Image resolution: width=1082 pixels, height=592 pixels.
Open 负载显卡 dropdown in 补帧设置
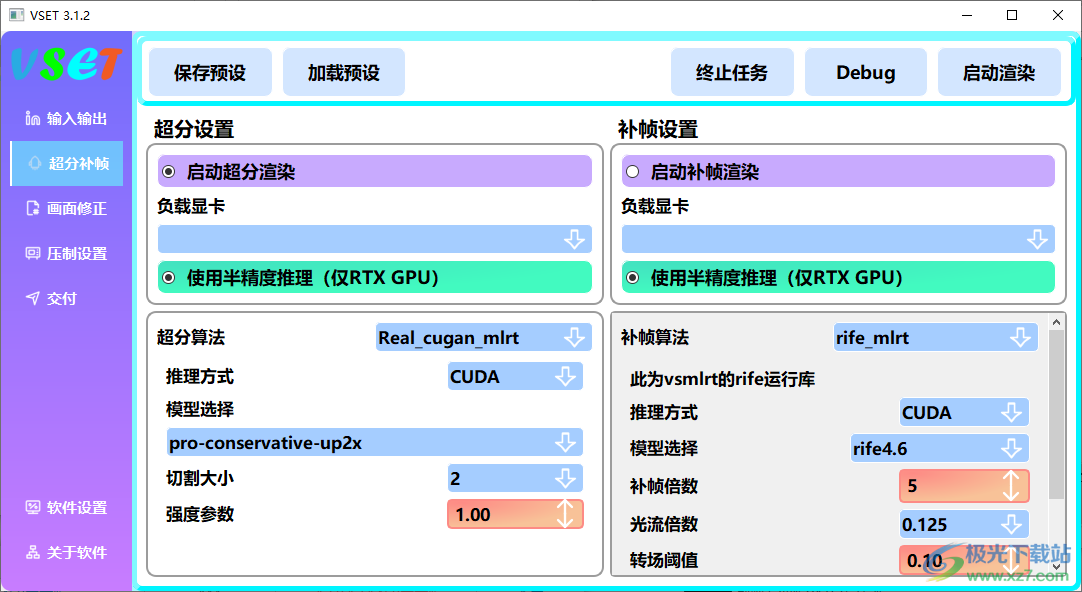pos(838,239)
